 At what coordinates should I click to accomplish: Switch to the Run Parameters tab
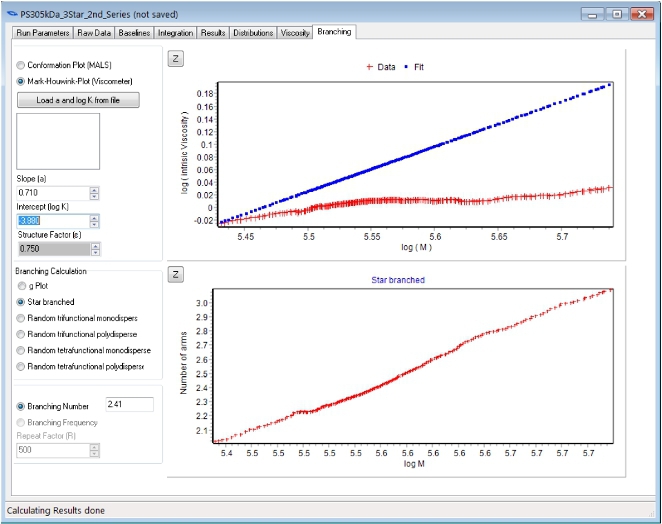(43, 33)
